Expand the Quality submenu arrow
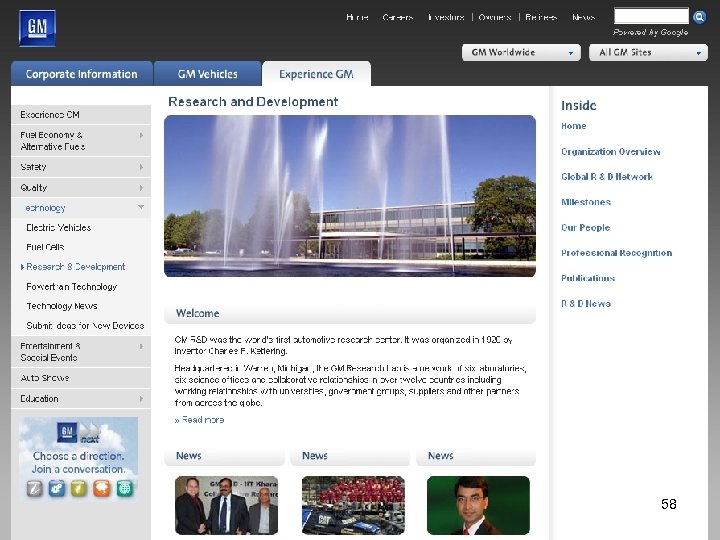Image resolution: width=720 pixels, height=540 pixels. click(141, 188)
